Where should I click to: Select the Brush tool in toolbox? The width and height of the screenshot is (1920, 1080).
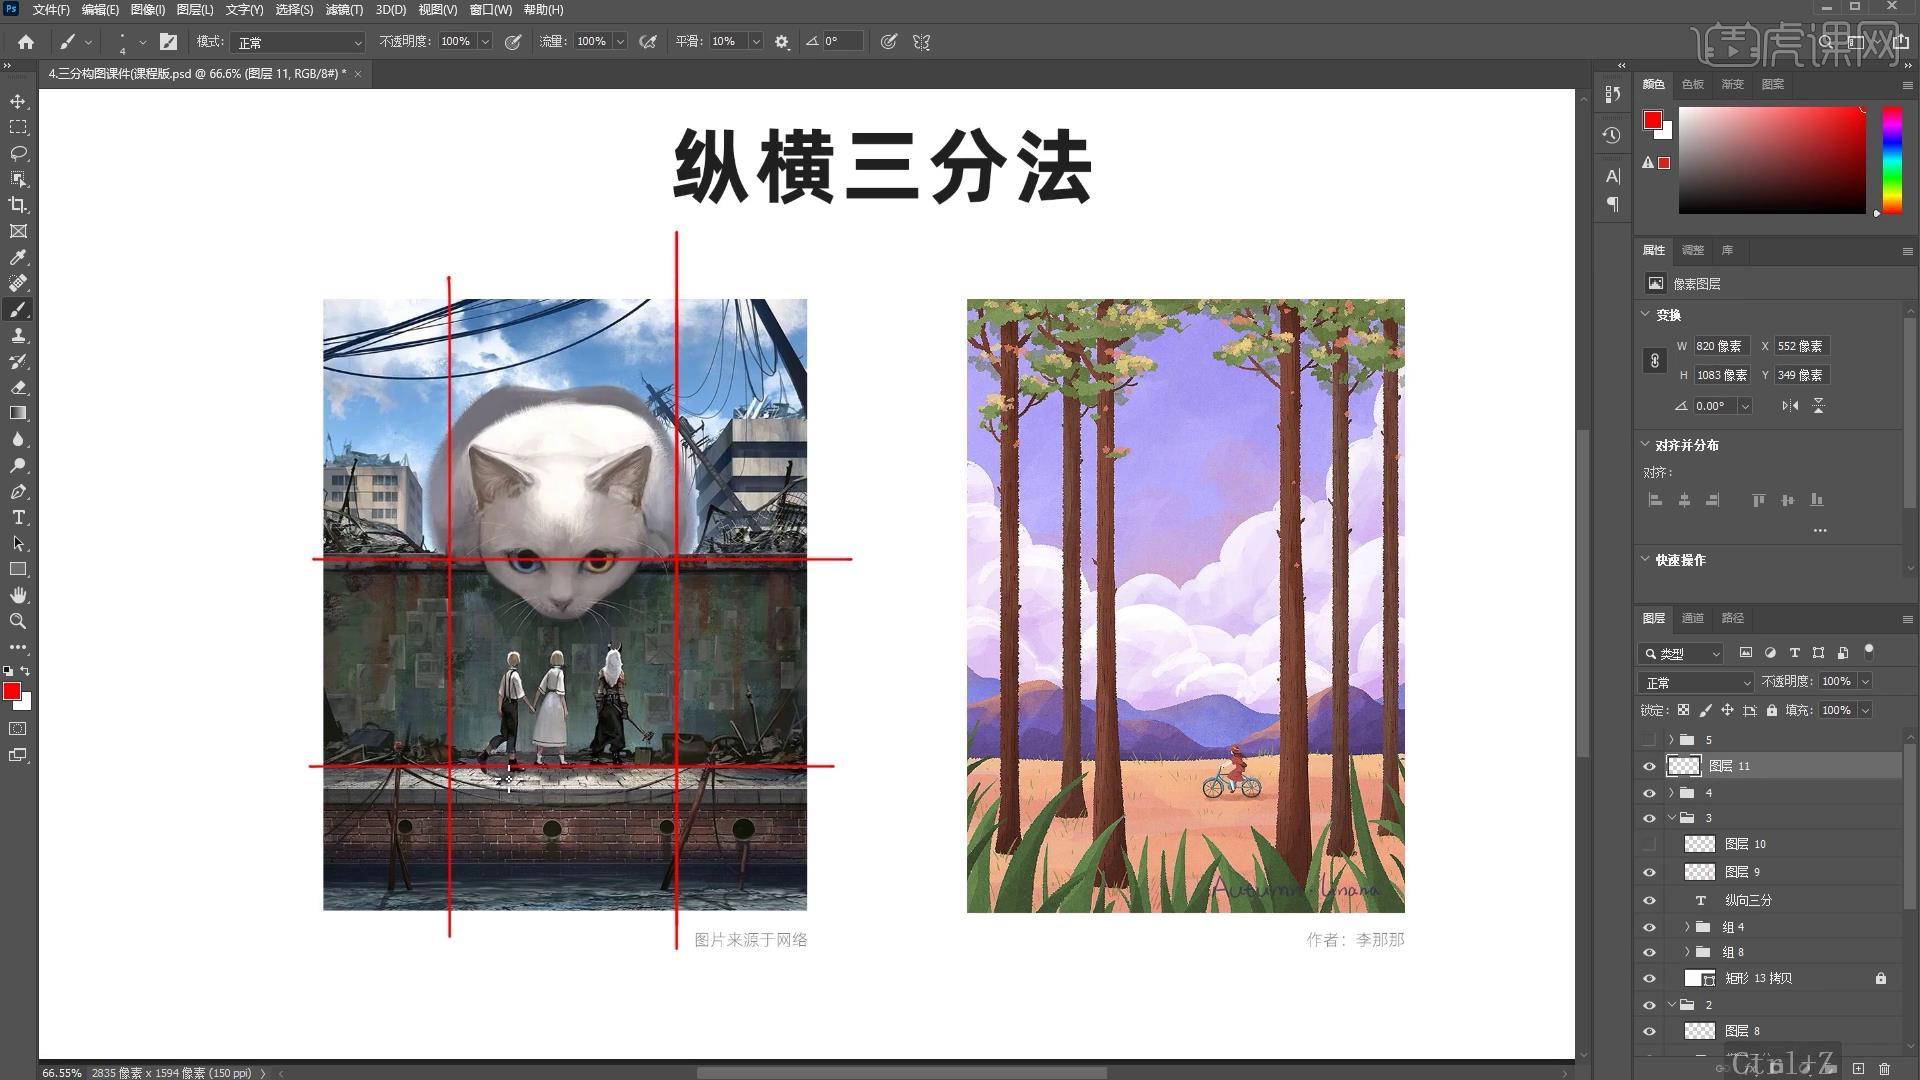[x=18, y=309]
